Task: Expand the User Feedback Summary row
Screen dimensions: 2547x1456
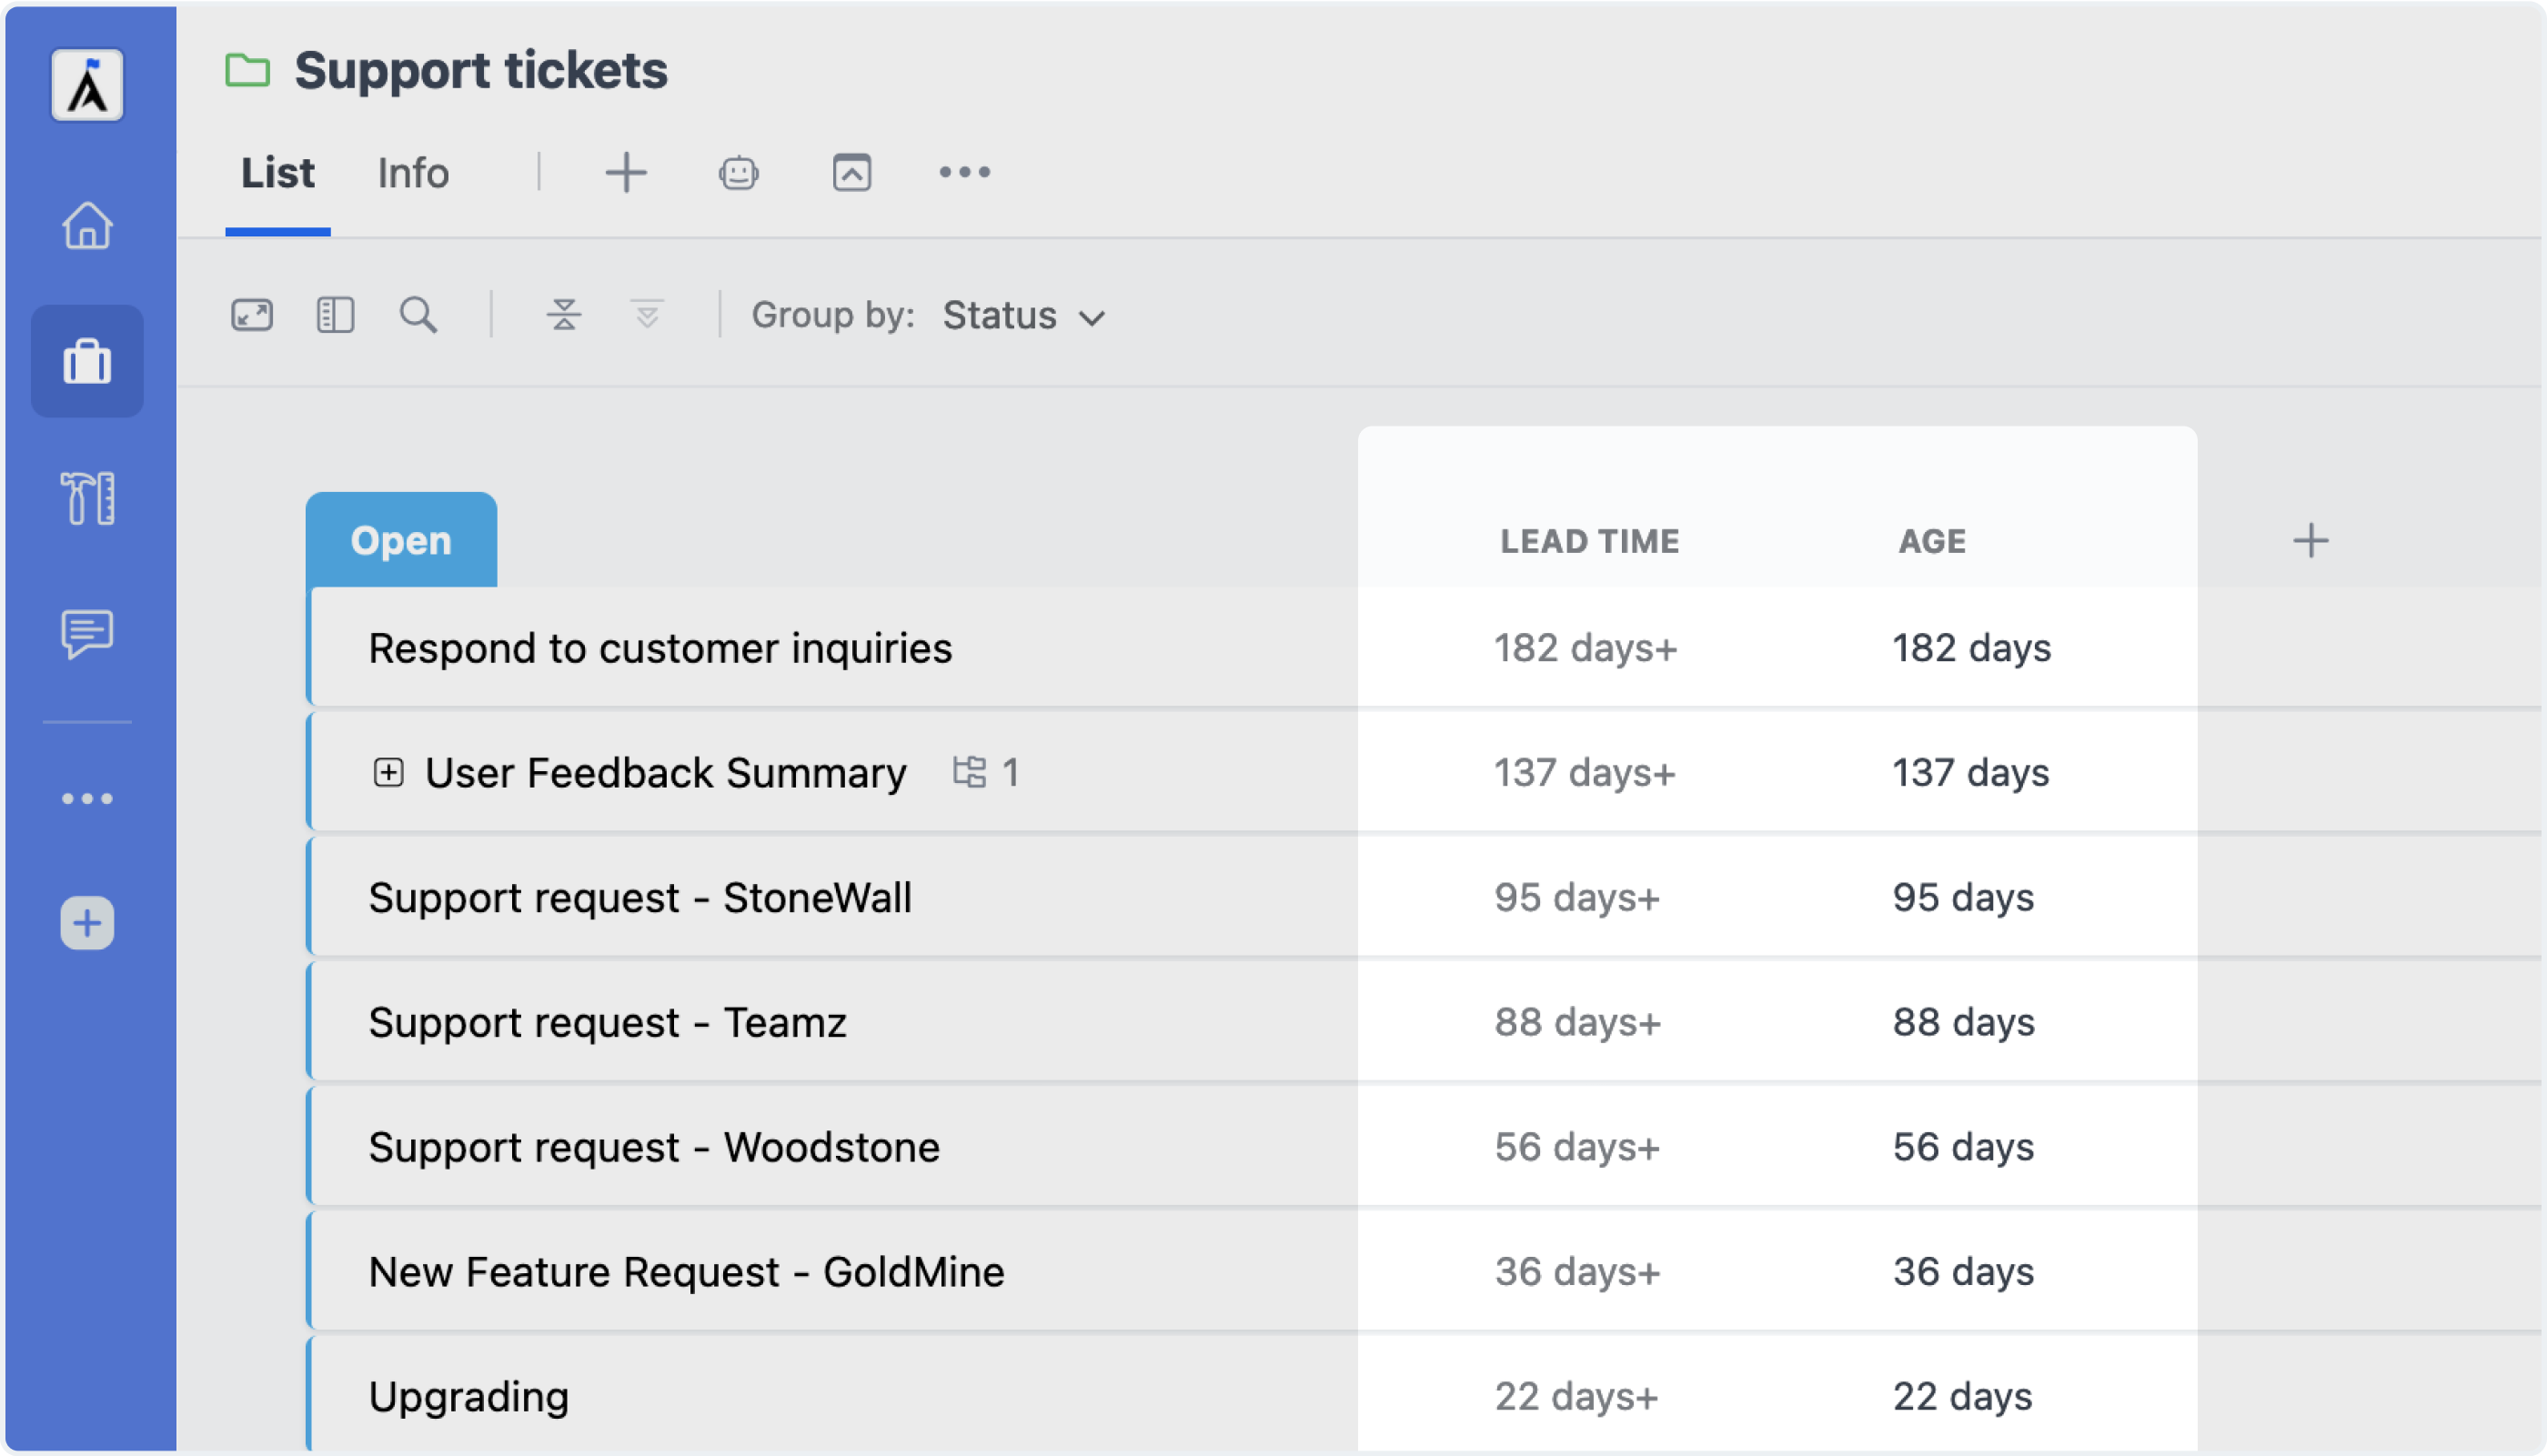Action: tap(388, 772)
